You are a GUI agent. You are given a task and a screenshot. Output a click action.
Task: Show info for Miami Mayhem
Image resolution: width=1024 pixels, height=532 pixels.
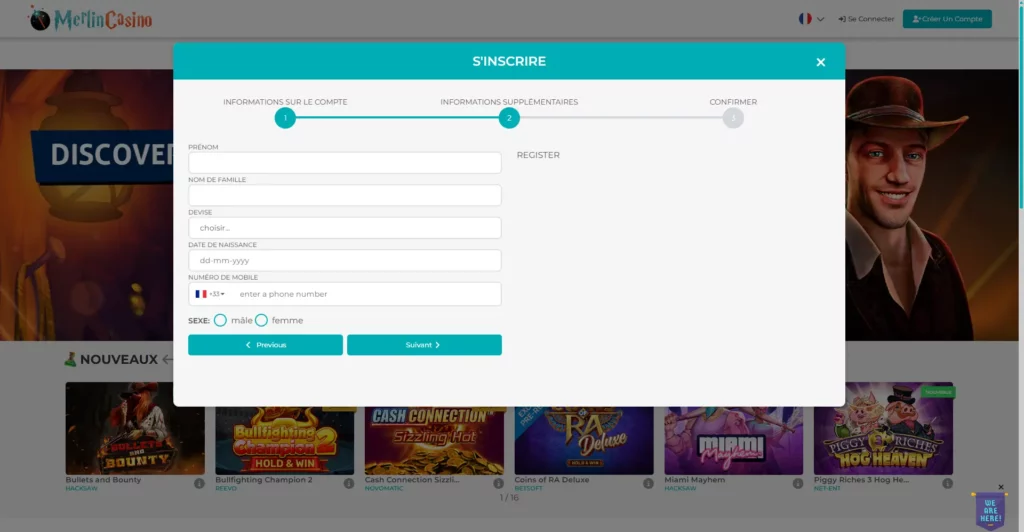tap(797, 484)
